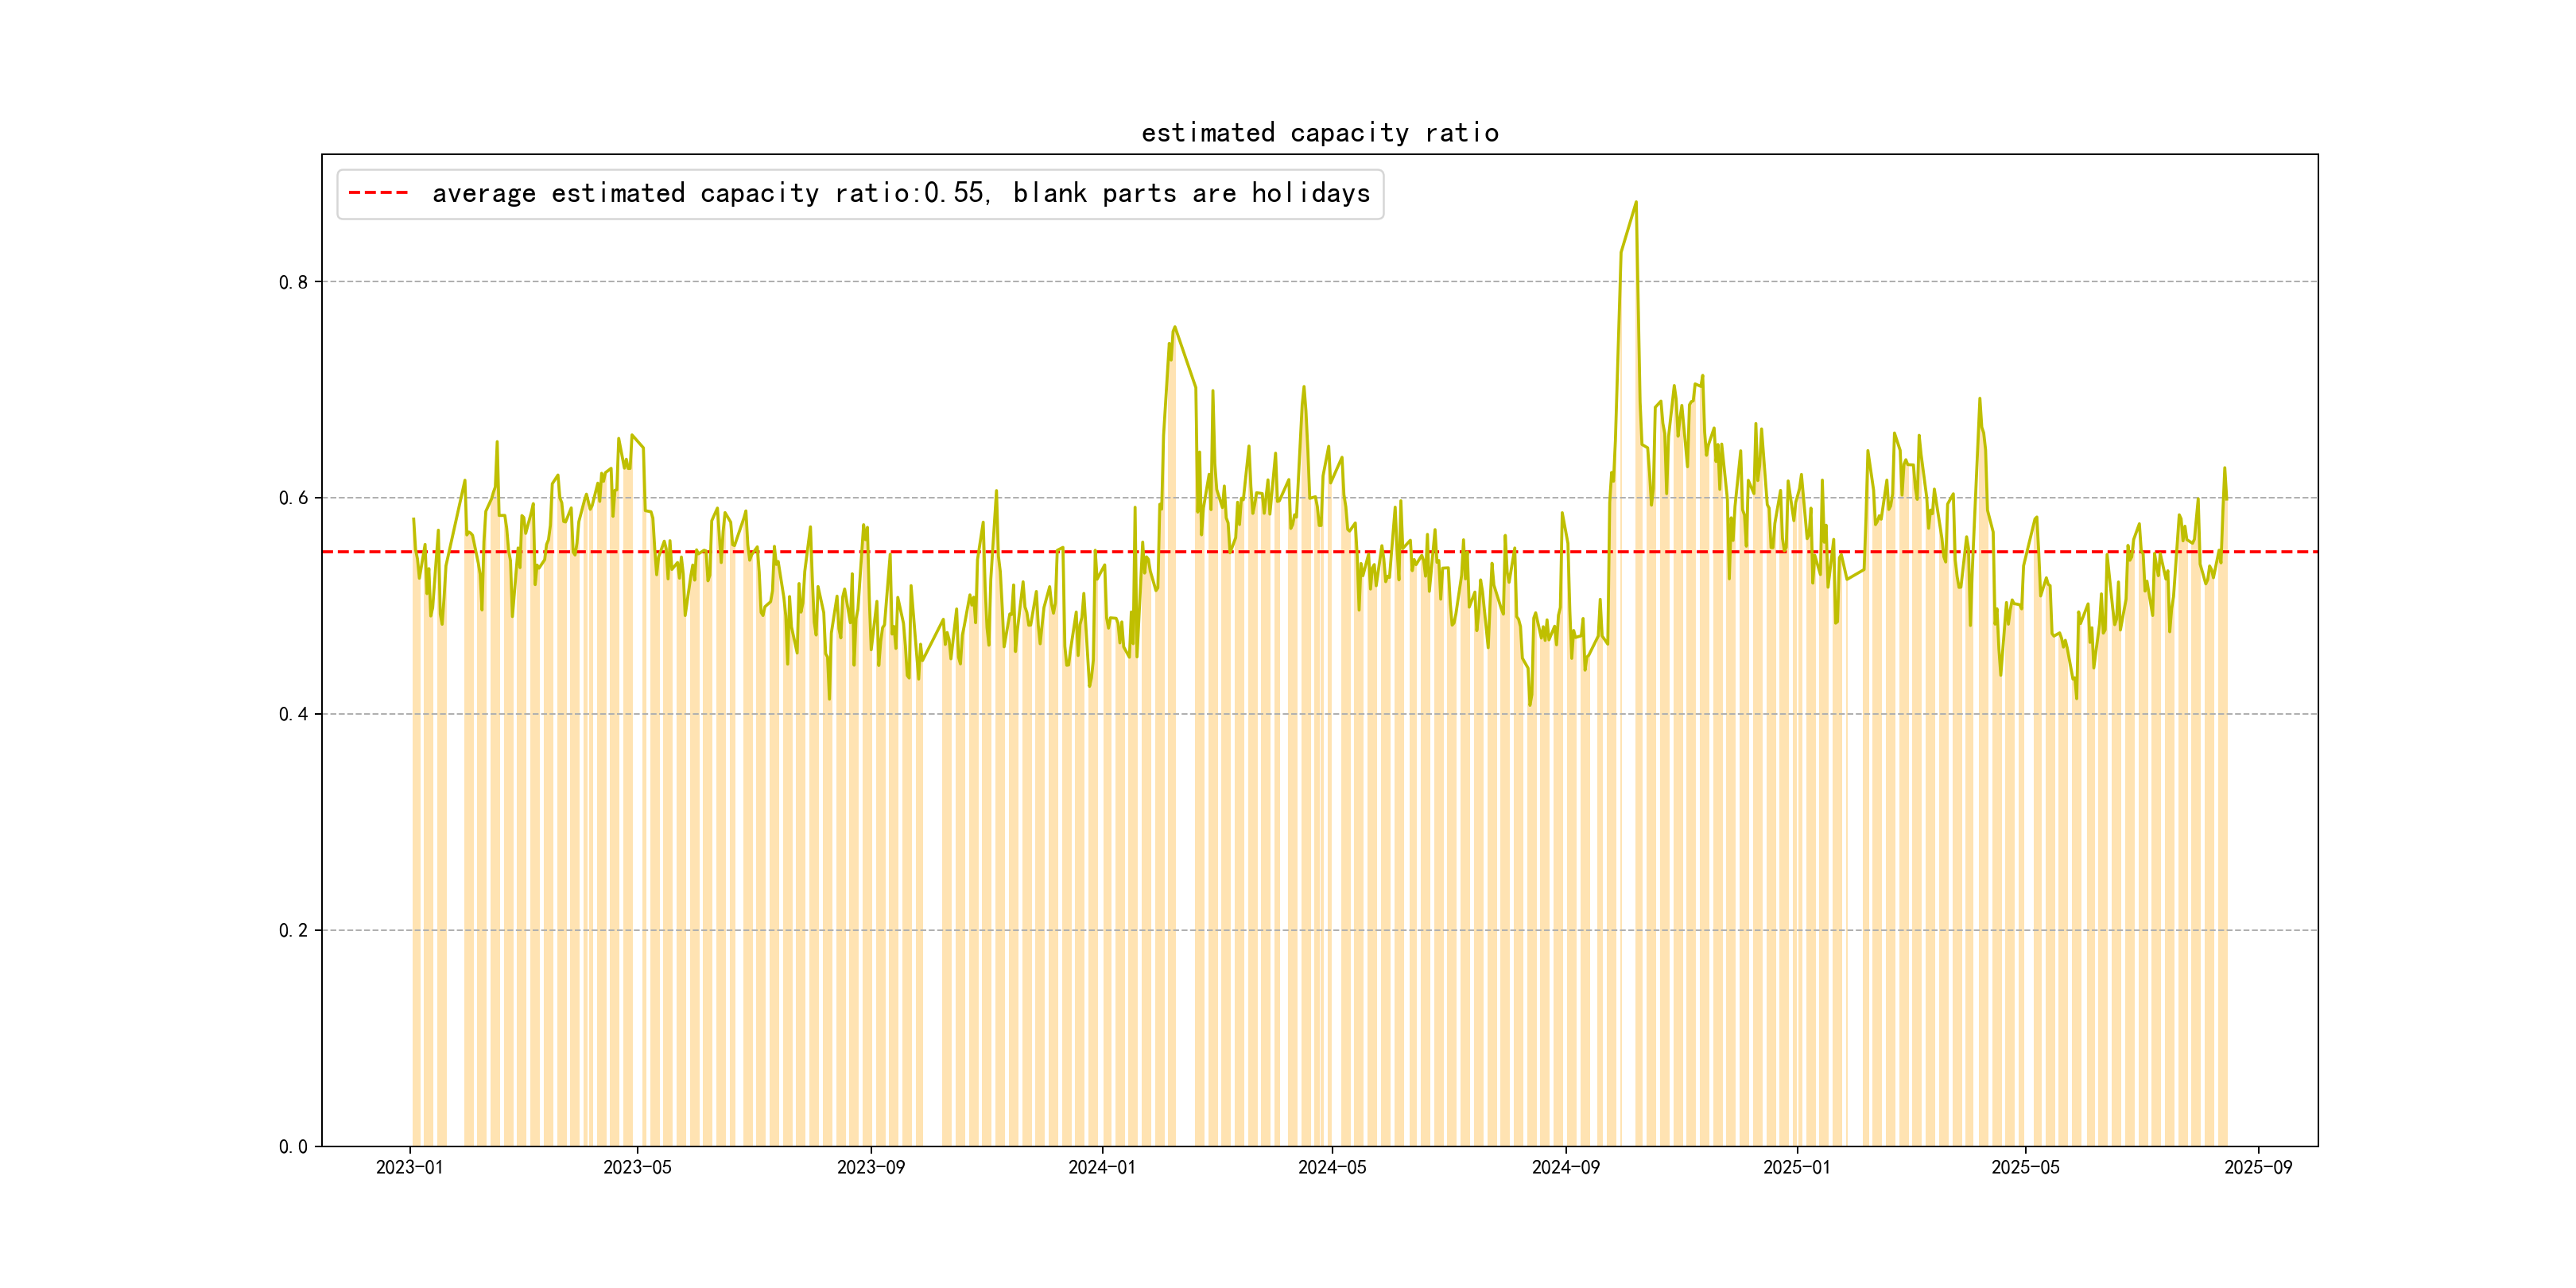Click the blank holiday gap in early October 2023
Viewport: 2576px width, 1288px height.
coord(931,900)
